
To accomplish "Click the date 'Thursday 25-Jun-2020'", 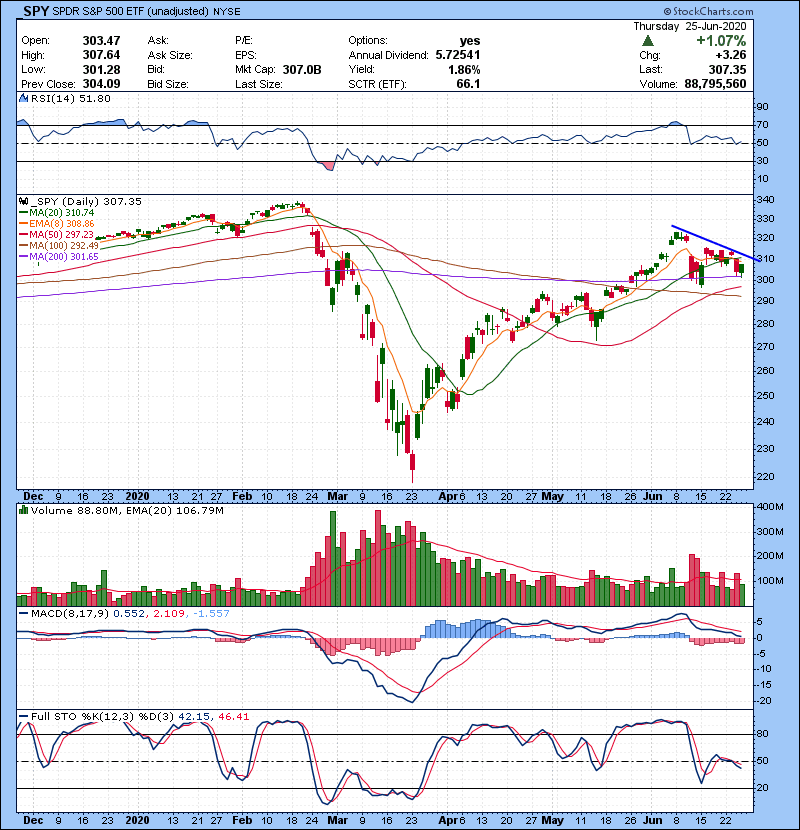I will (690, 26).
